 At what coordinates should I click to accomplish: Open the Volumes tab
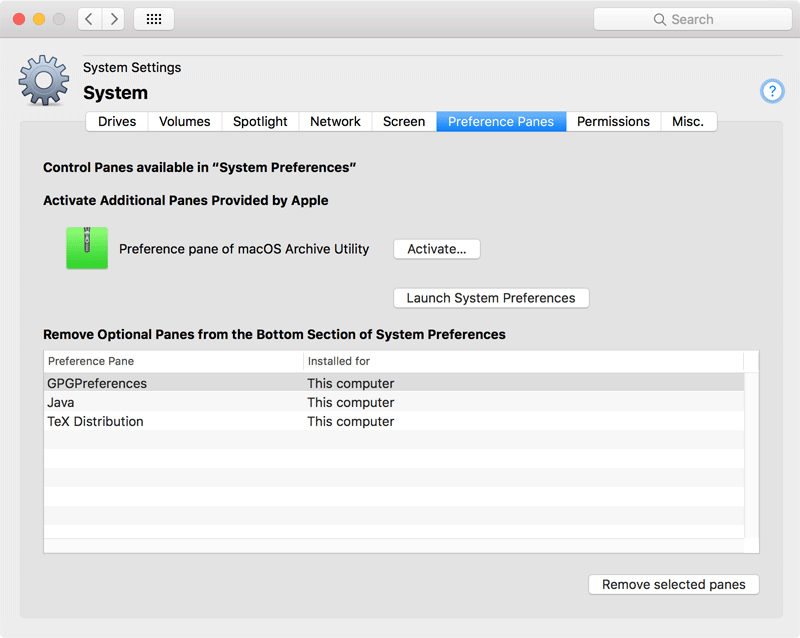(185, 121)
